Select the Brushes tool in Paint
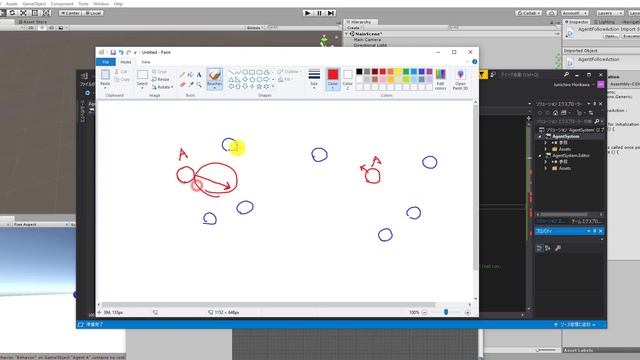Image resolution: width=640 pixels, height=360 pixels. pos(214,79)
